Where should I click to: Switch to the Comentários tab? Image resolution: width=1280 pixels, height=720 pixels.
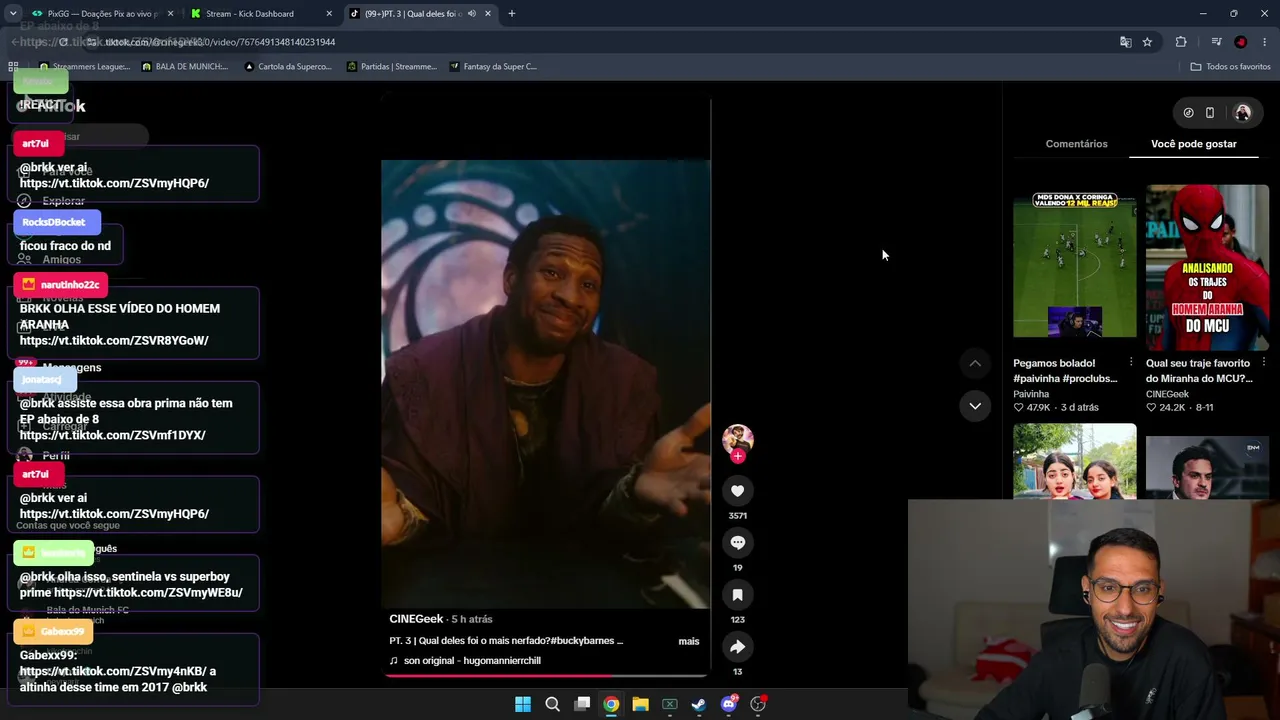tap(1076, 144)
